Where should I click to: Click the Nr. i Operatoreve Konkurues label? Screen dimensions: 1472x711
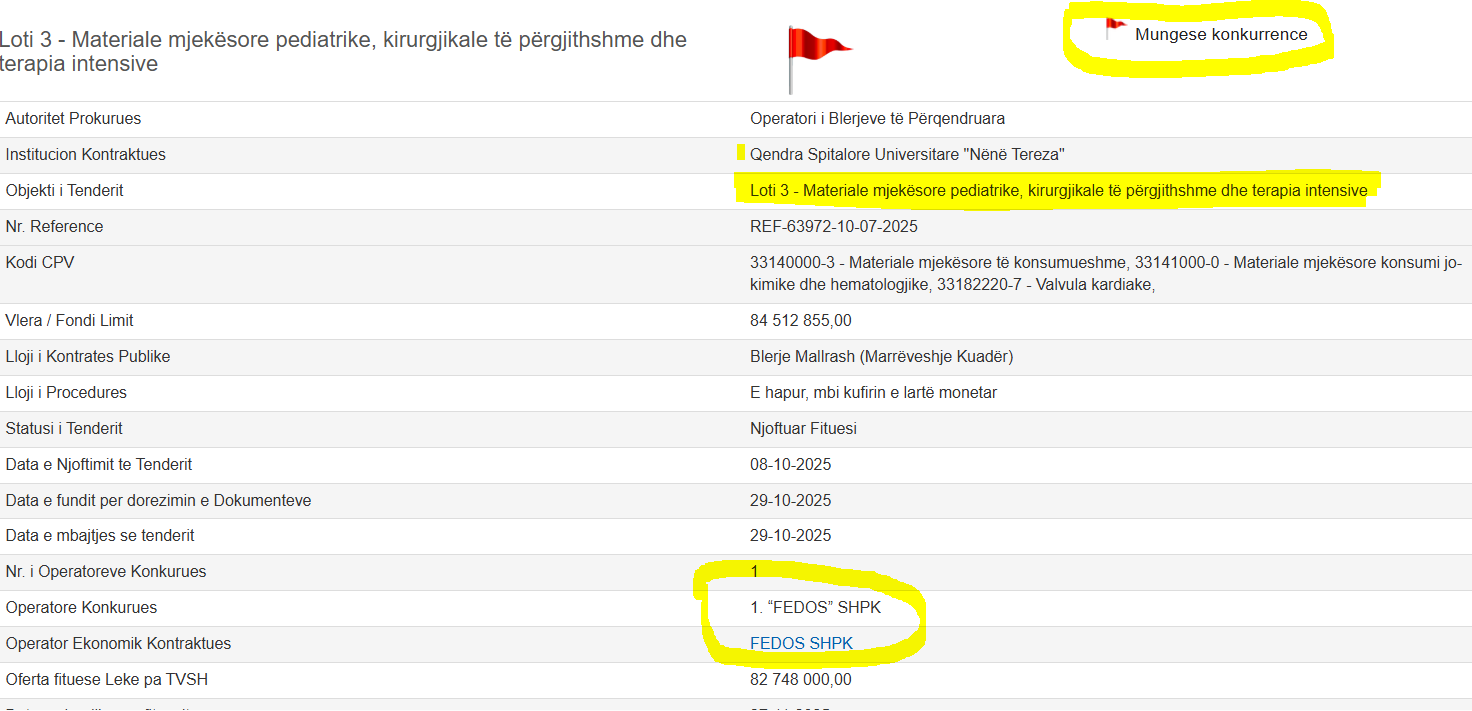pos(106,572)
